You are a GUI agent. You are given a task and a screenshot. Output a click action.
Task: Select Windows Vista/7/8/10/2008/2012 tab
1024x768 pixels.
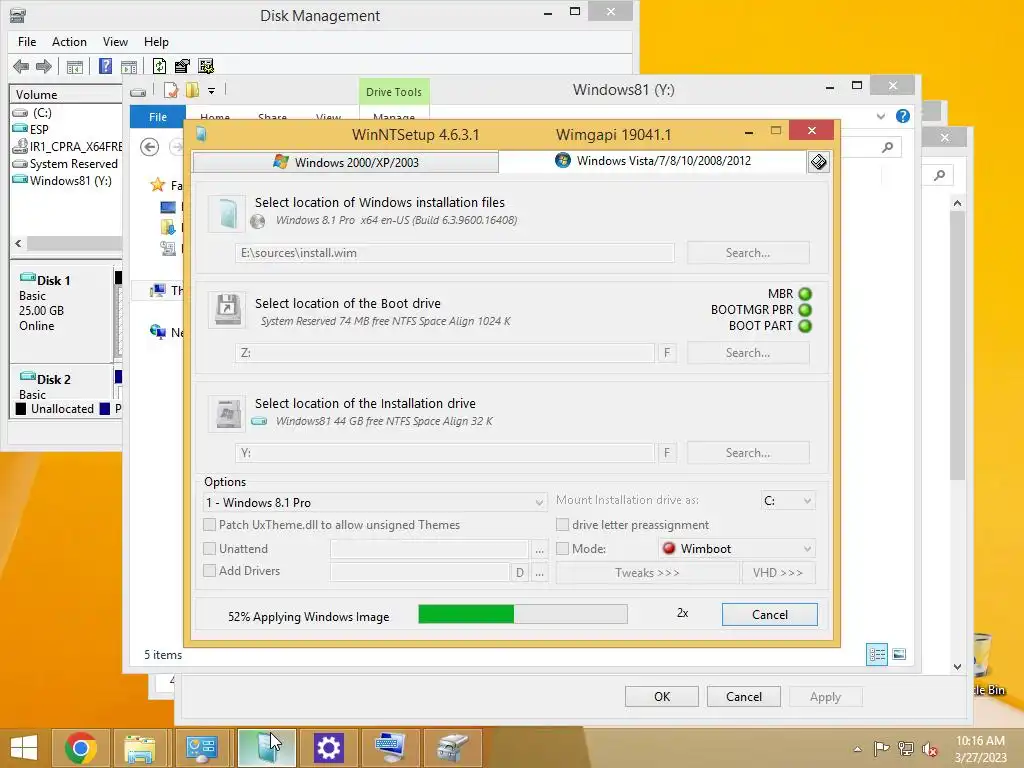click(x=652, y=161)
